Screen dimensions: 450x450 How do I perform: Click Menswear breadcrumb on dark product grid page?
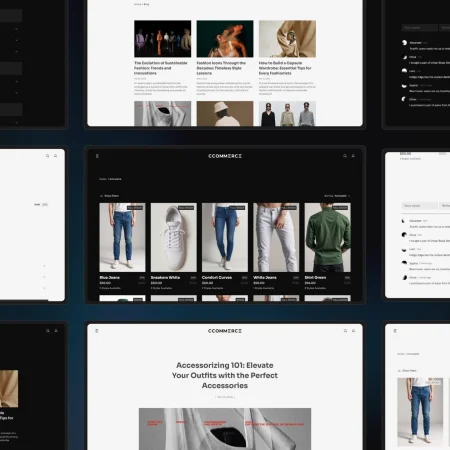115,179
